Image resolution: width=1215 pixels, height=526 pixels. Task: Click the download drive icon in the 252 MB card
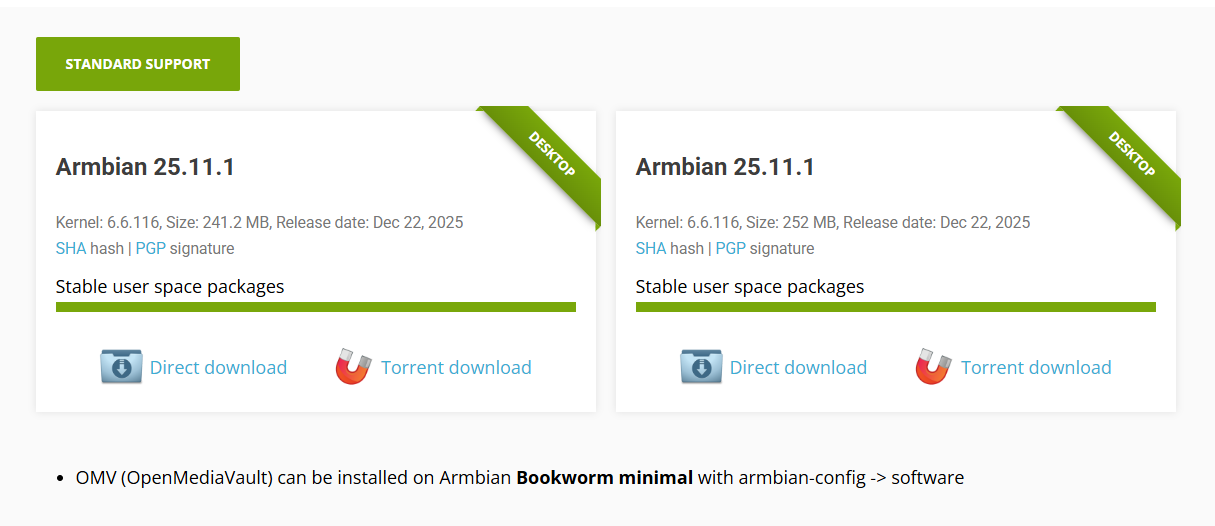click(x=701, y=367)
